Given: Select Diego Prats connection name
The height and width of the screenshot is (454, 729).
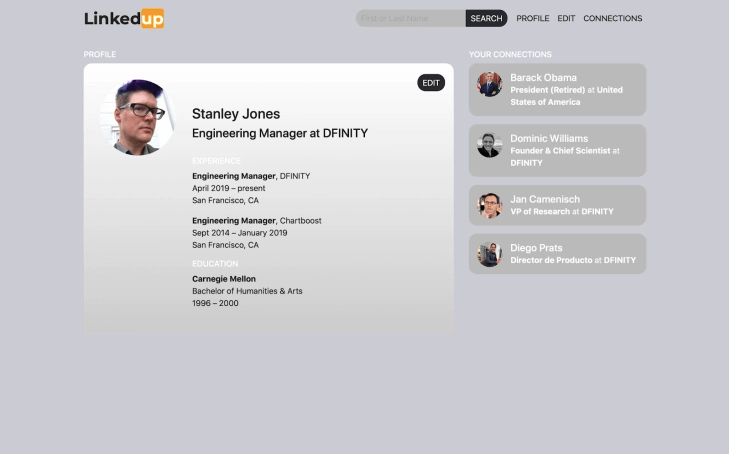Looking at the screenshot, I should point(536,248).
